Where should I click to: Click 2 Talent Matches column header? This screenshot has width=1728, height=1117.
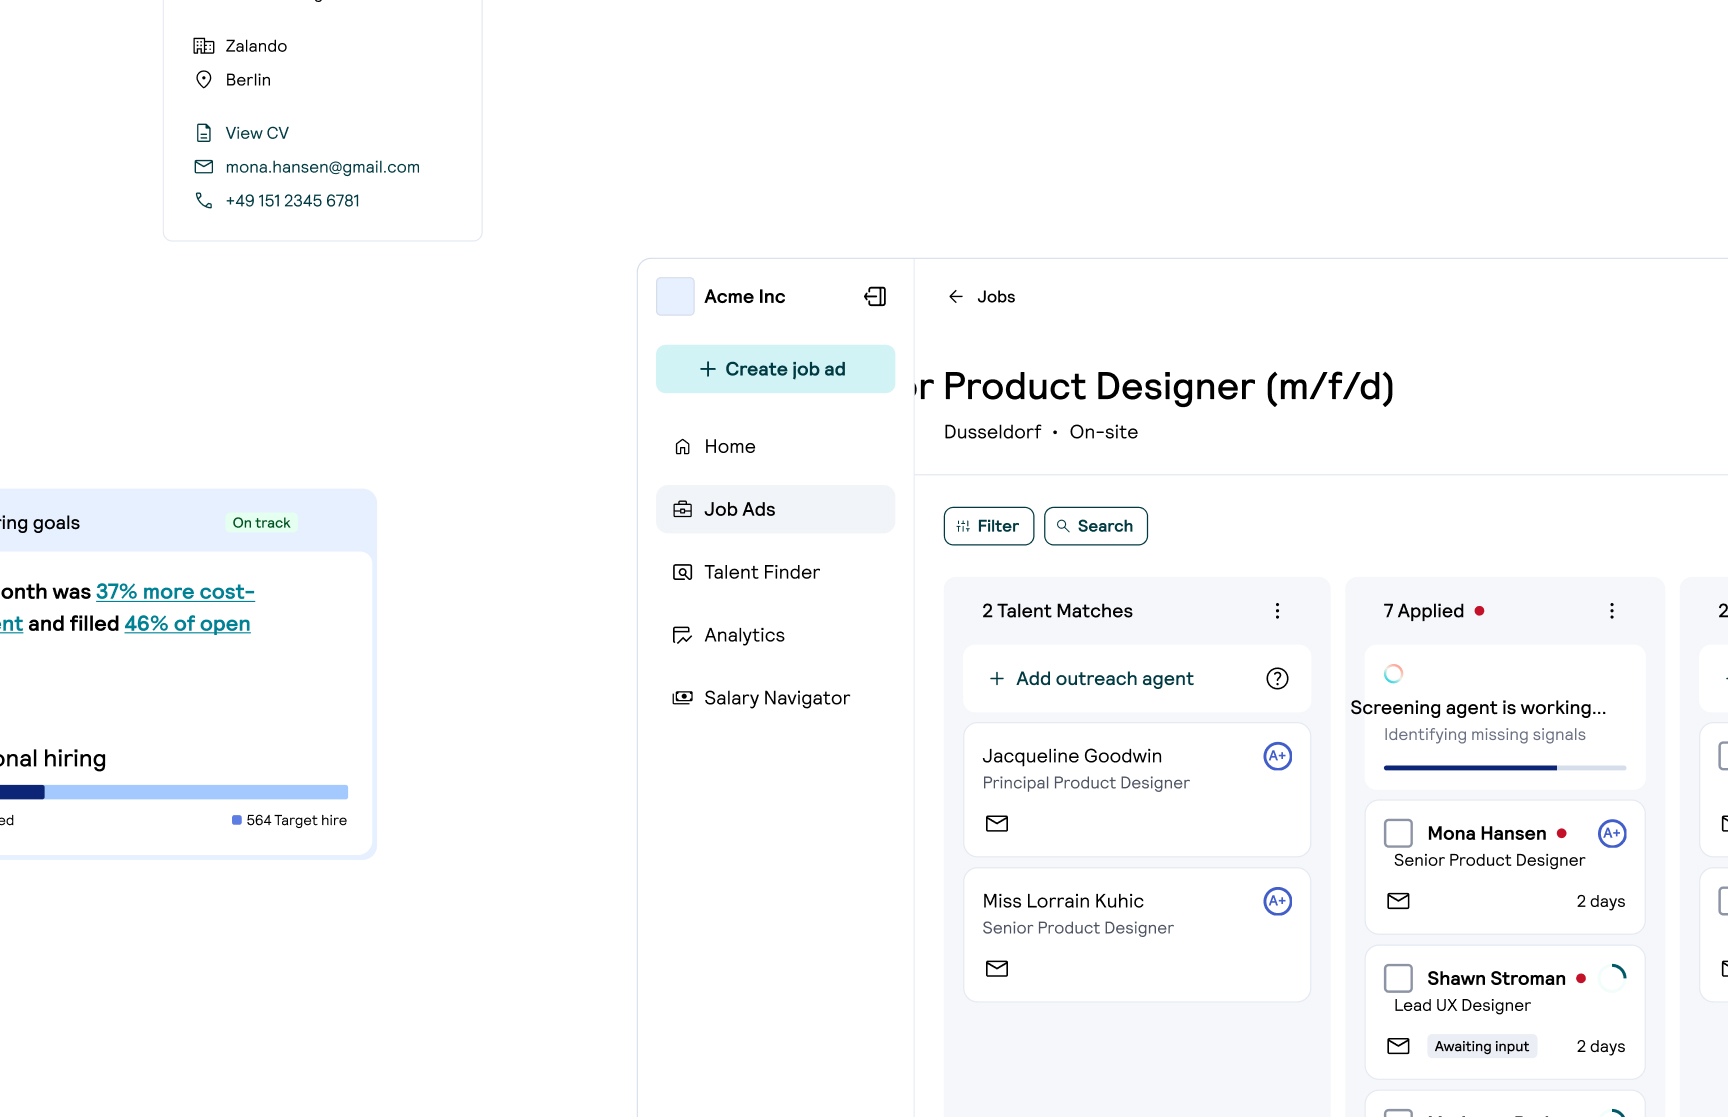pos(1058,611)
